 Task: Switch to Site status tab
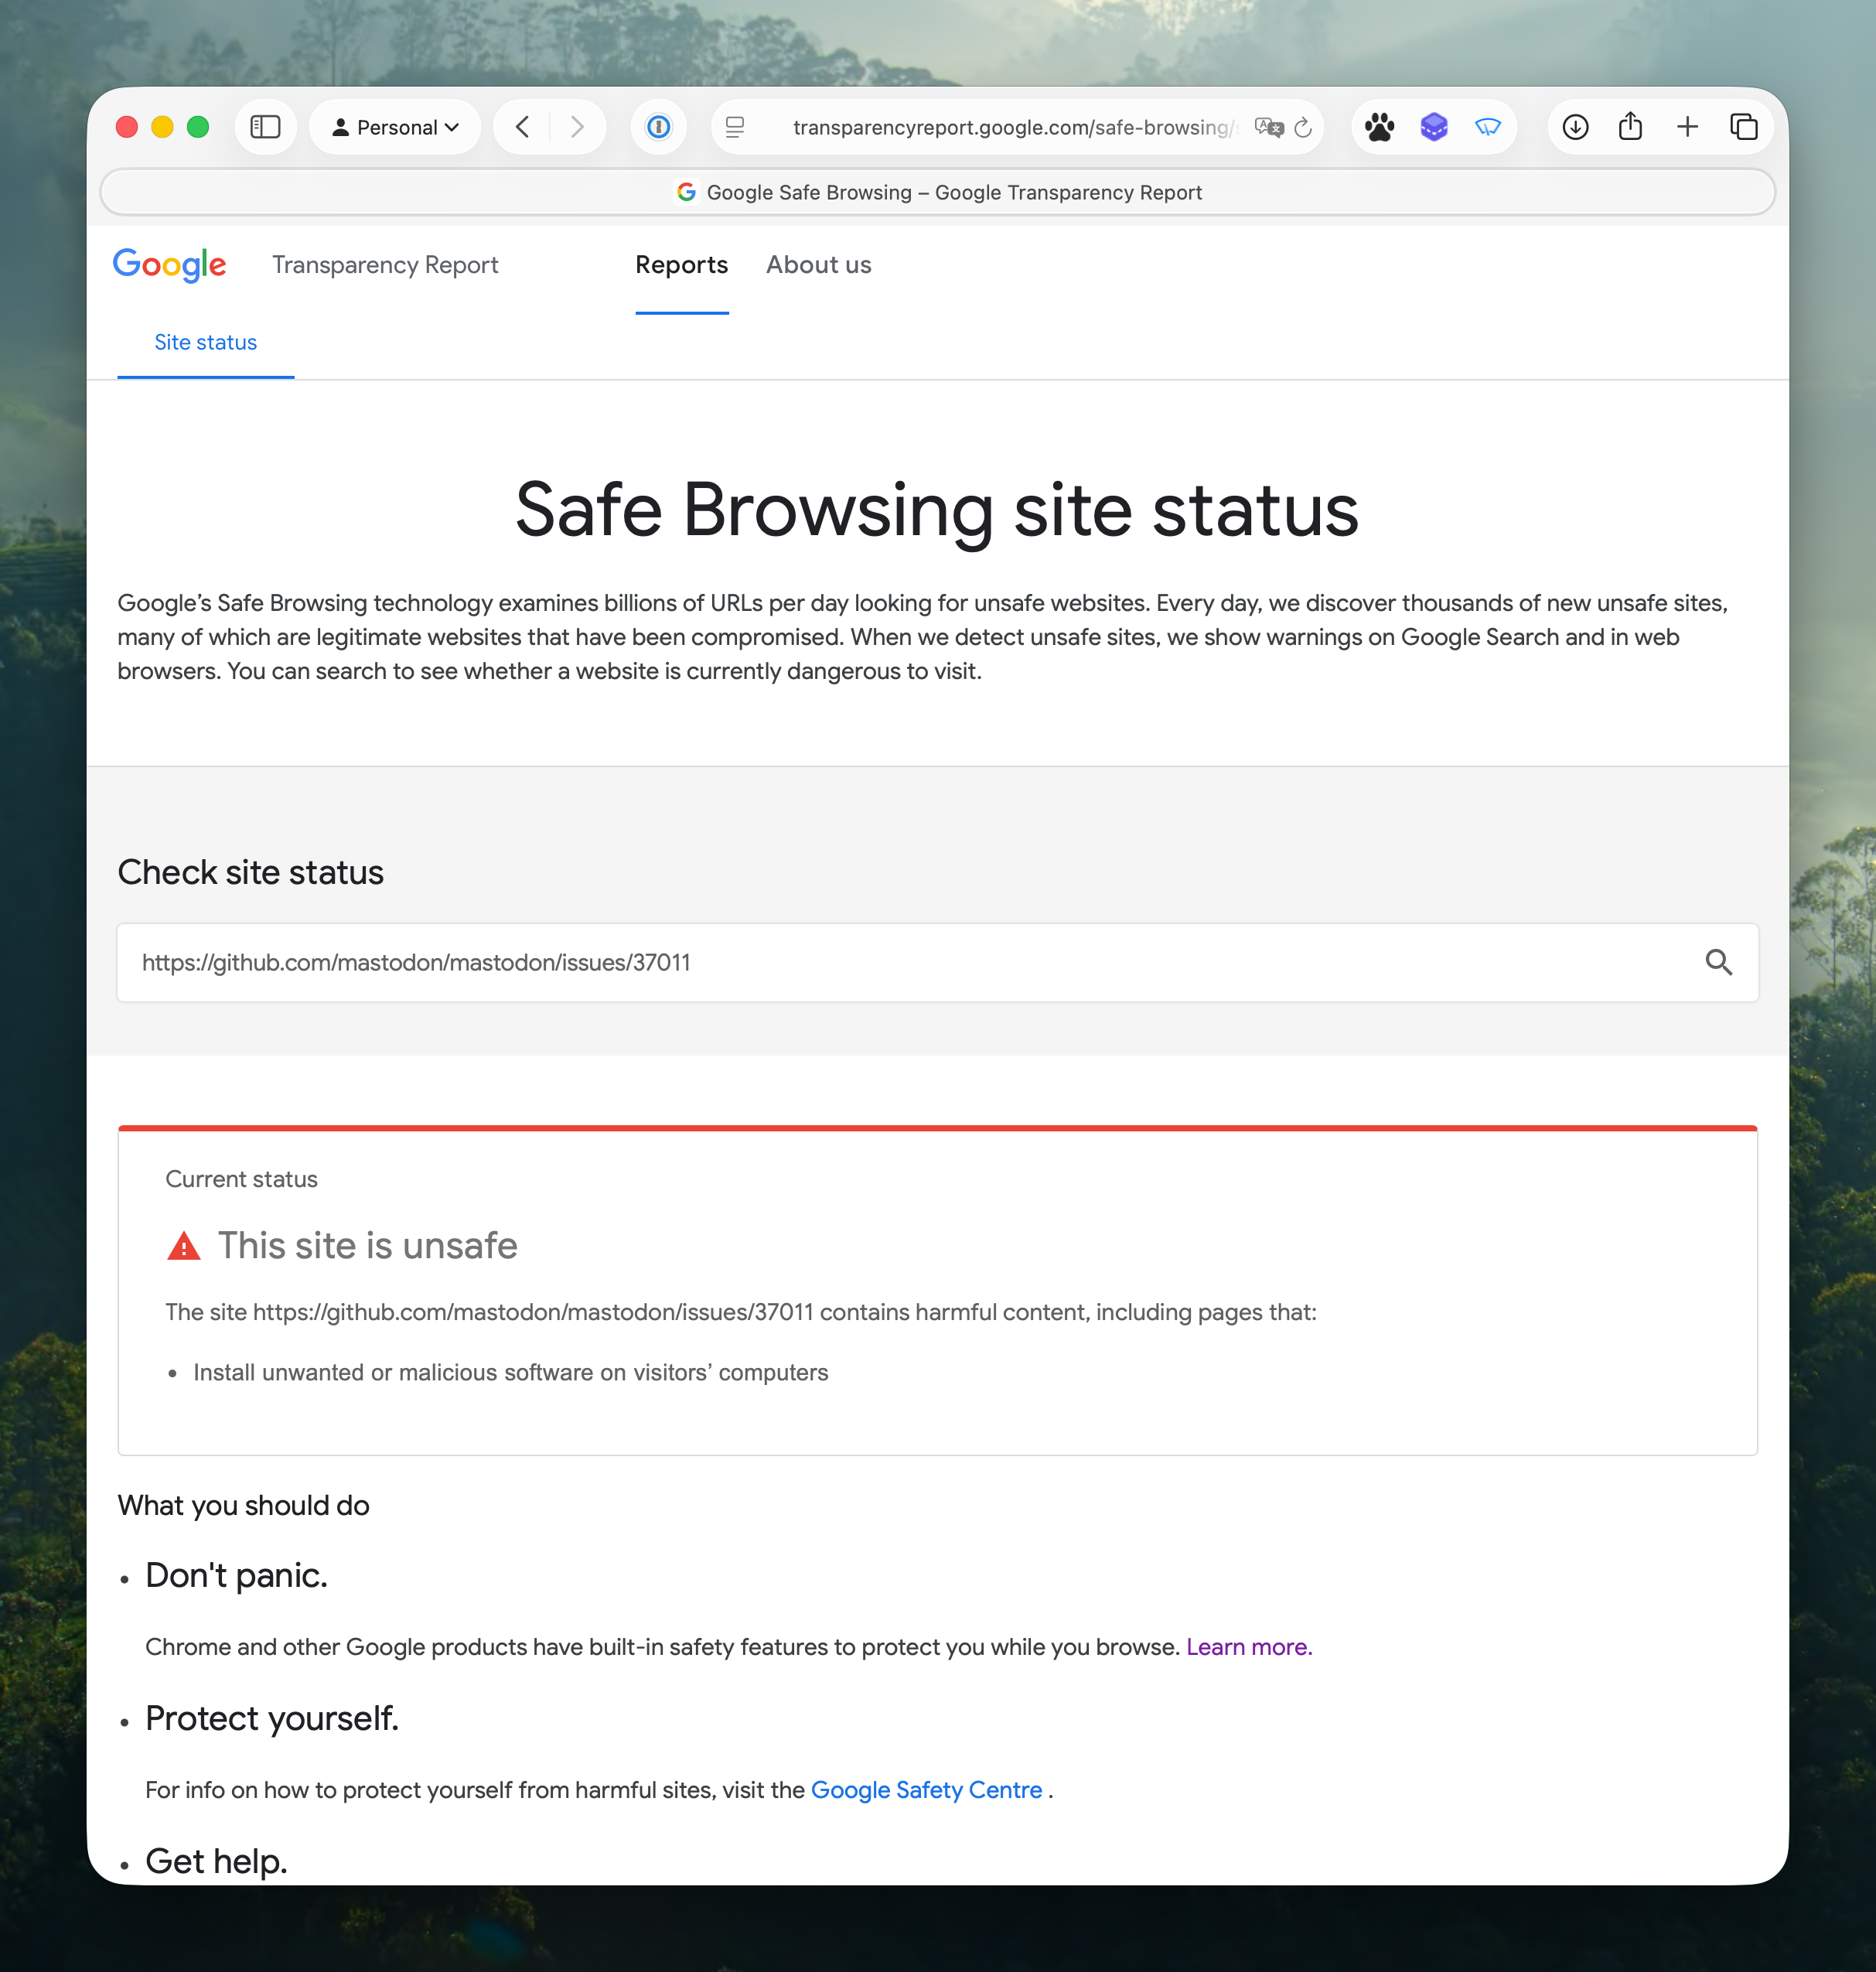click(x=205, y=342)
